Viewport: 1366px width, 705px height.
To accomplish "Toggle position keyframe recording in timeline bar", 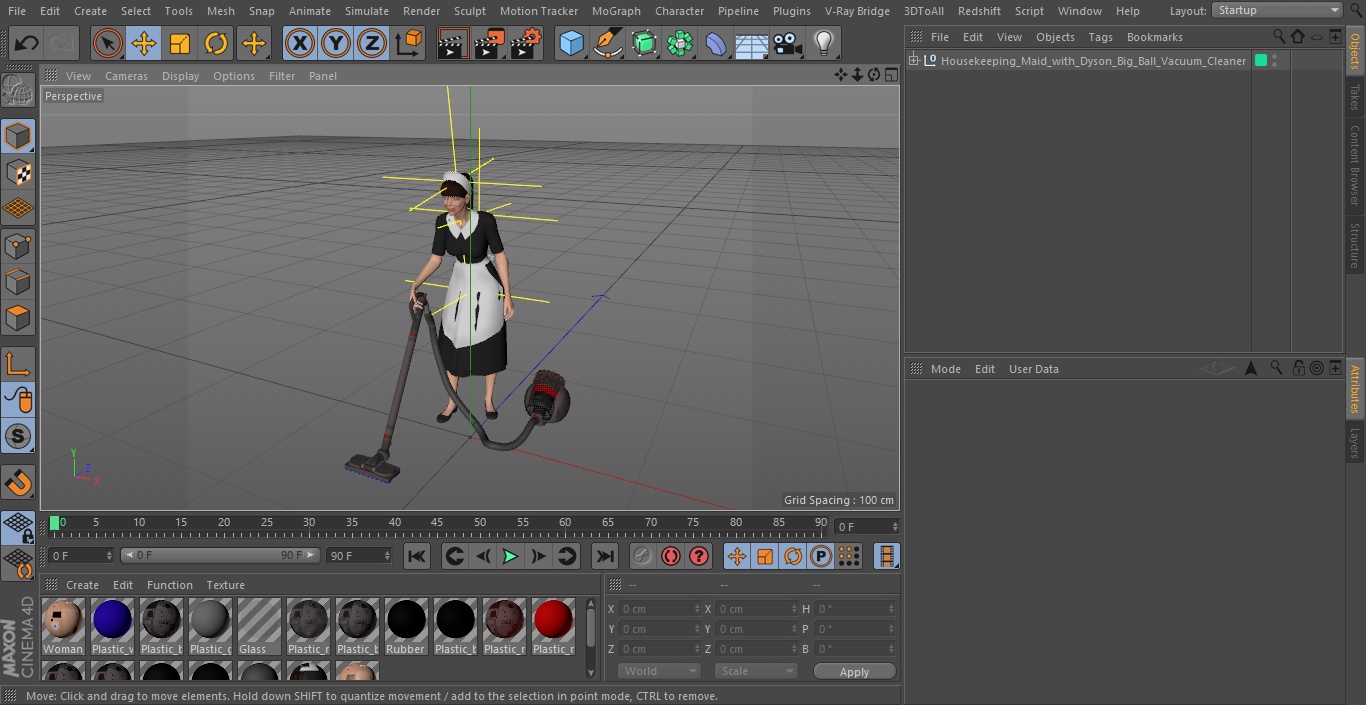I will (x=737, y=556).
